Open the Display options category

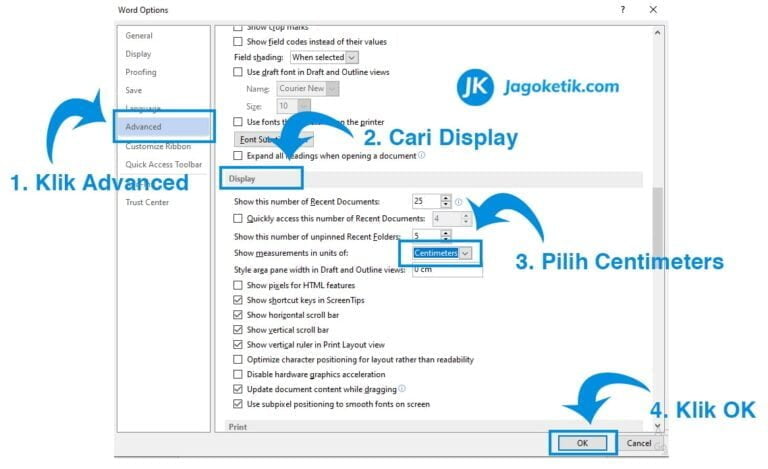(138, 54)
